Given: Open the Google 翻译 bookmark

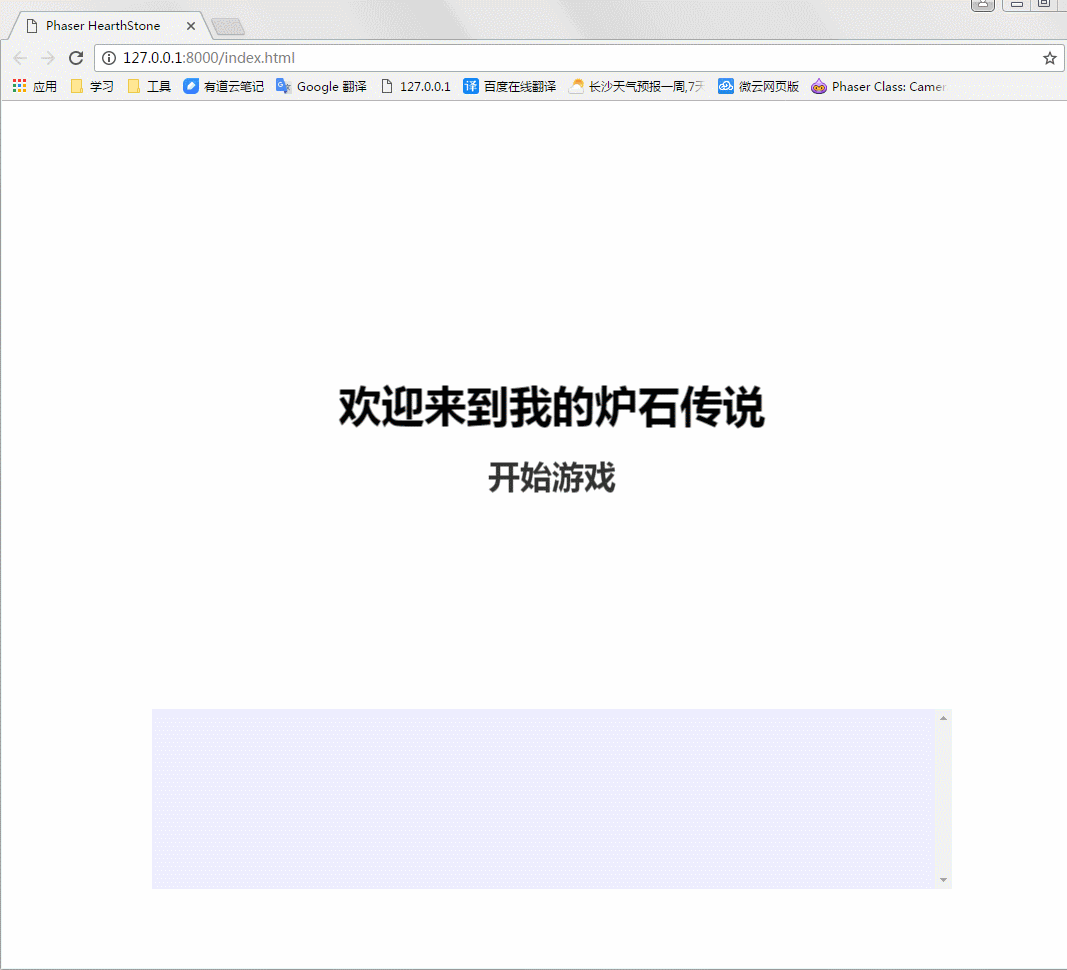Looking at the screenshot, I should 321,86.
